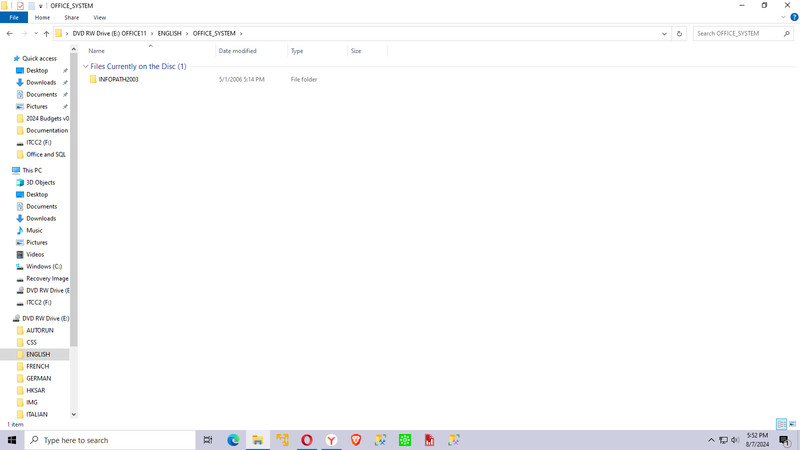Launch Brave browser from the taskbar
800x450 pixels.
click(x=356, y=440)
